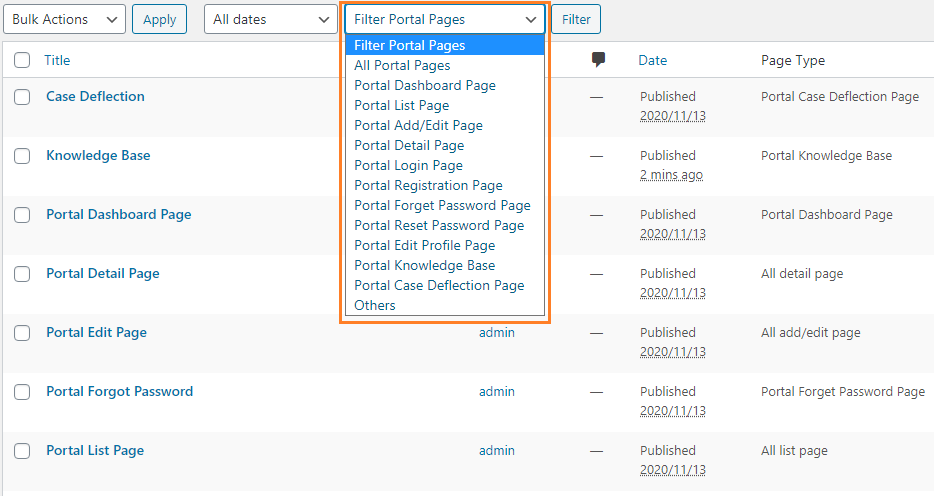
Task: Click the comments bubble column icon
Action: coord(598,60)
